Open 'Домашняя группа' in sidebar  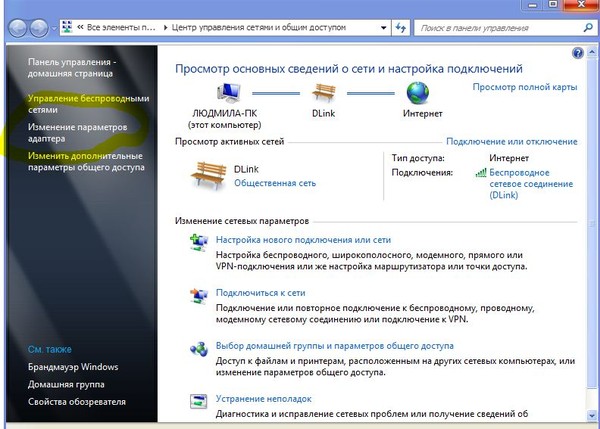click(x=66, y=384)
